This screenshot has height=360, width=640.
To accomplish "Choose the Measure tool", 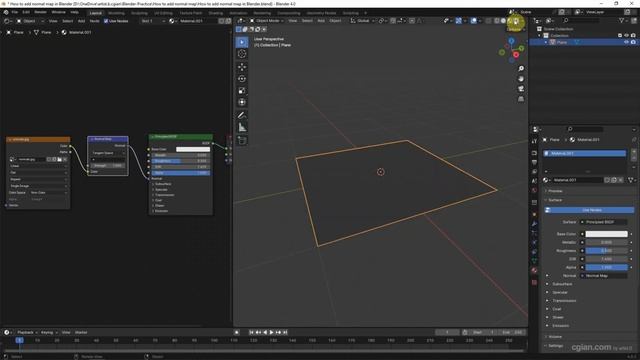I will (242, 127).
